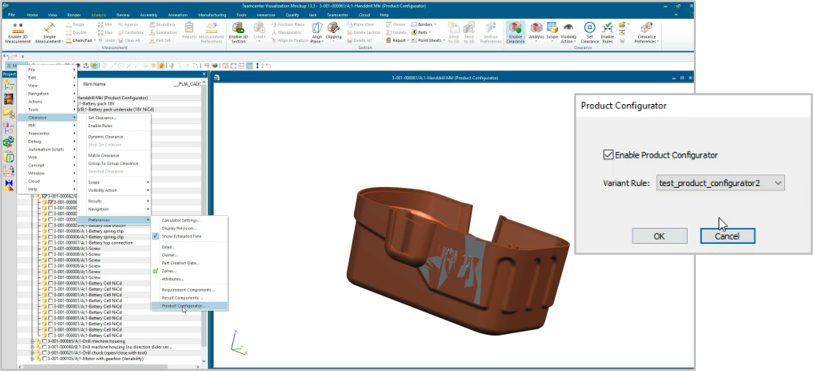The image size is (813, 371).
Task: Click the undo arrow in quick access bar
Action: [x=6, y=56]
